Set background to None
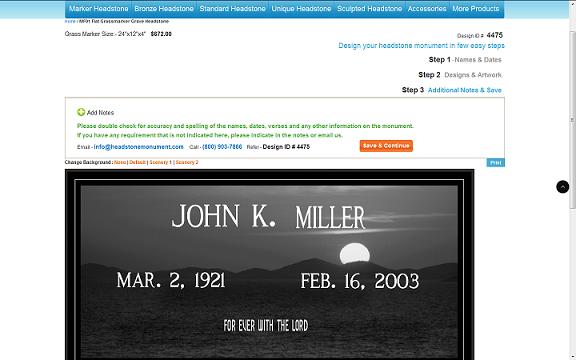Viewport: 576px width, 360px height. 120,162
